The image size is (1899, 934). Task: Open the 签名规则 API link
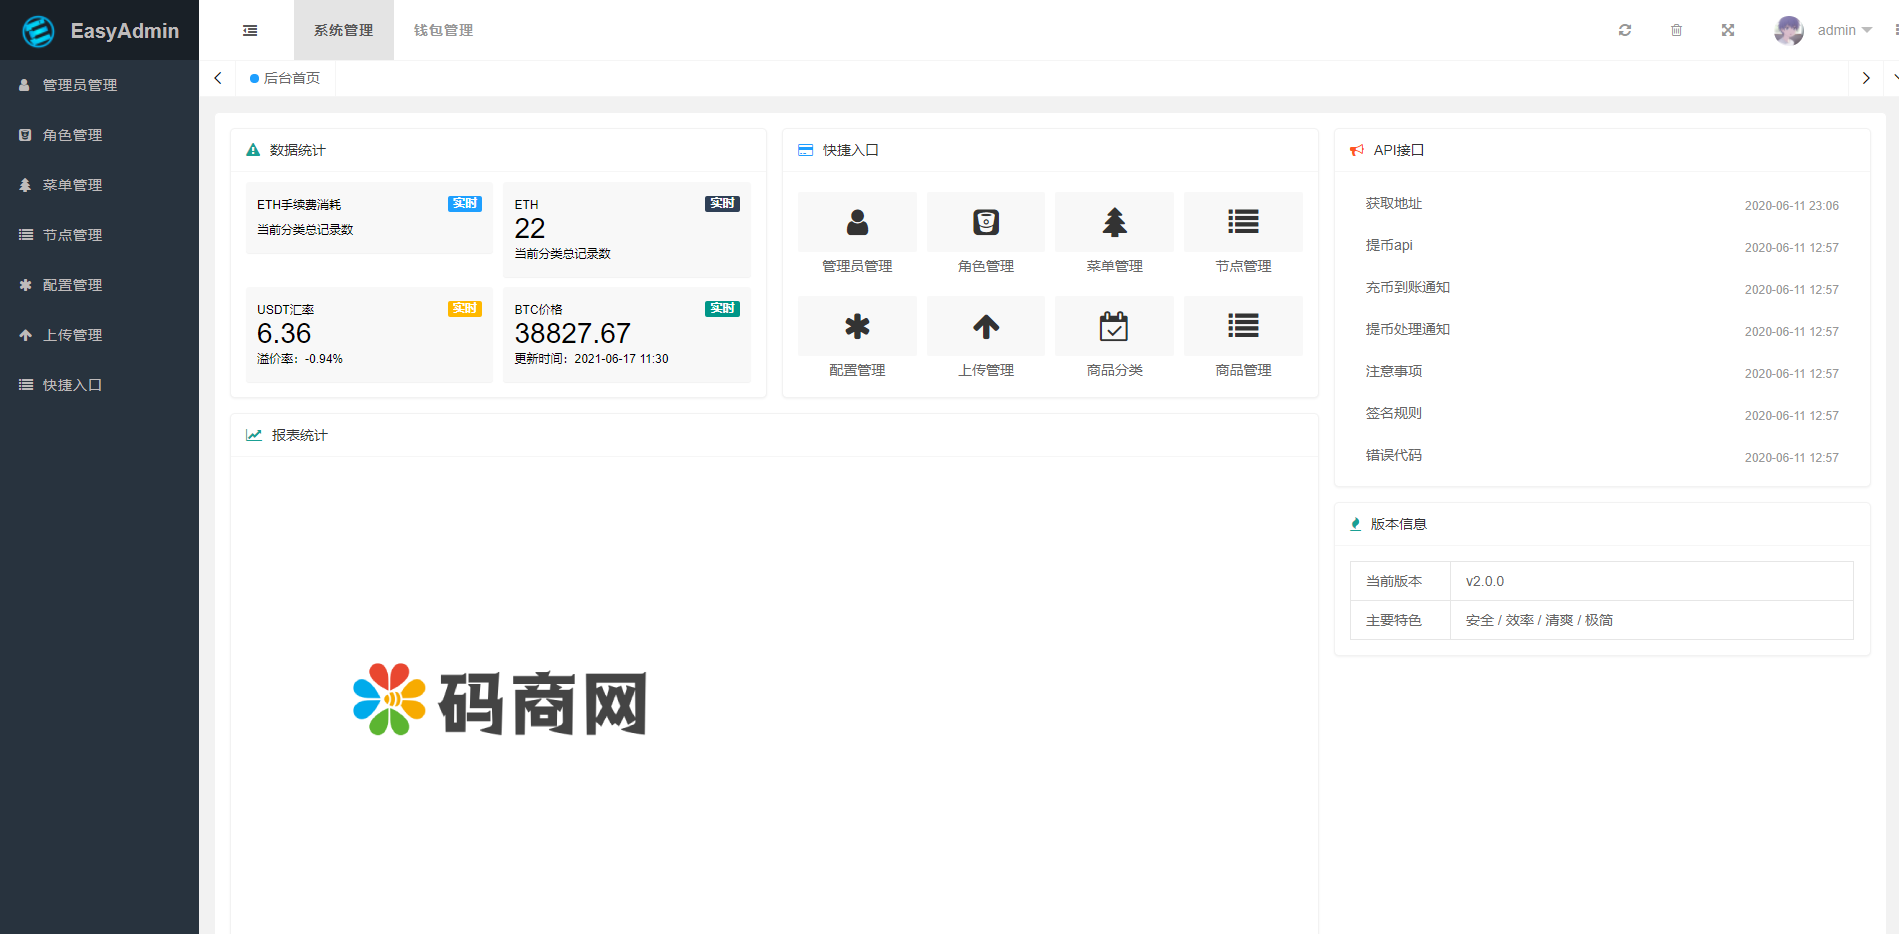(x=1393, y=414)
